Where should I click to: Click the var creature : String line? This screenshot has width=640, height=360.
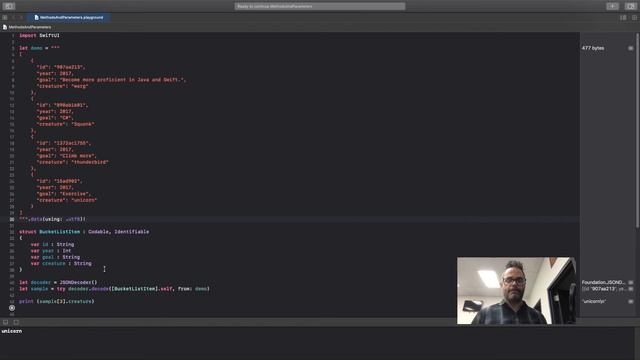(61, 264)
